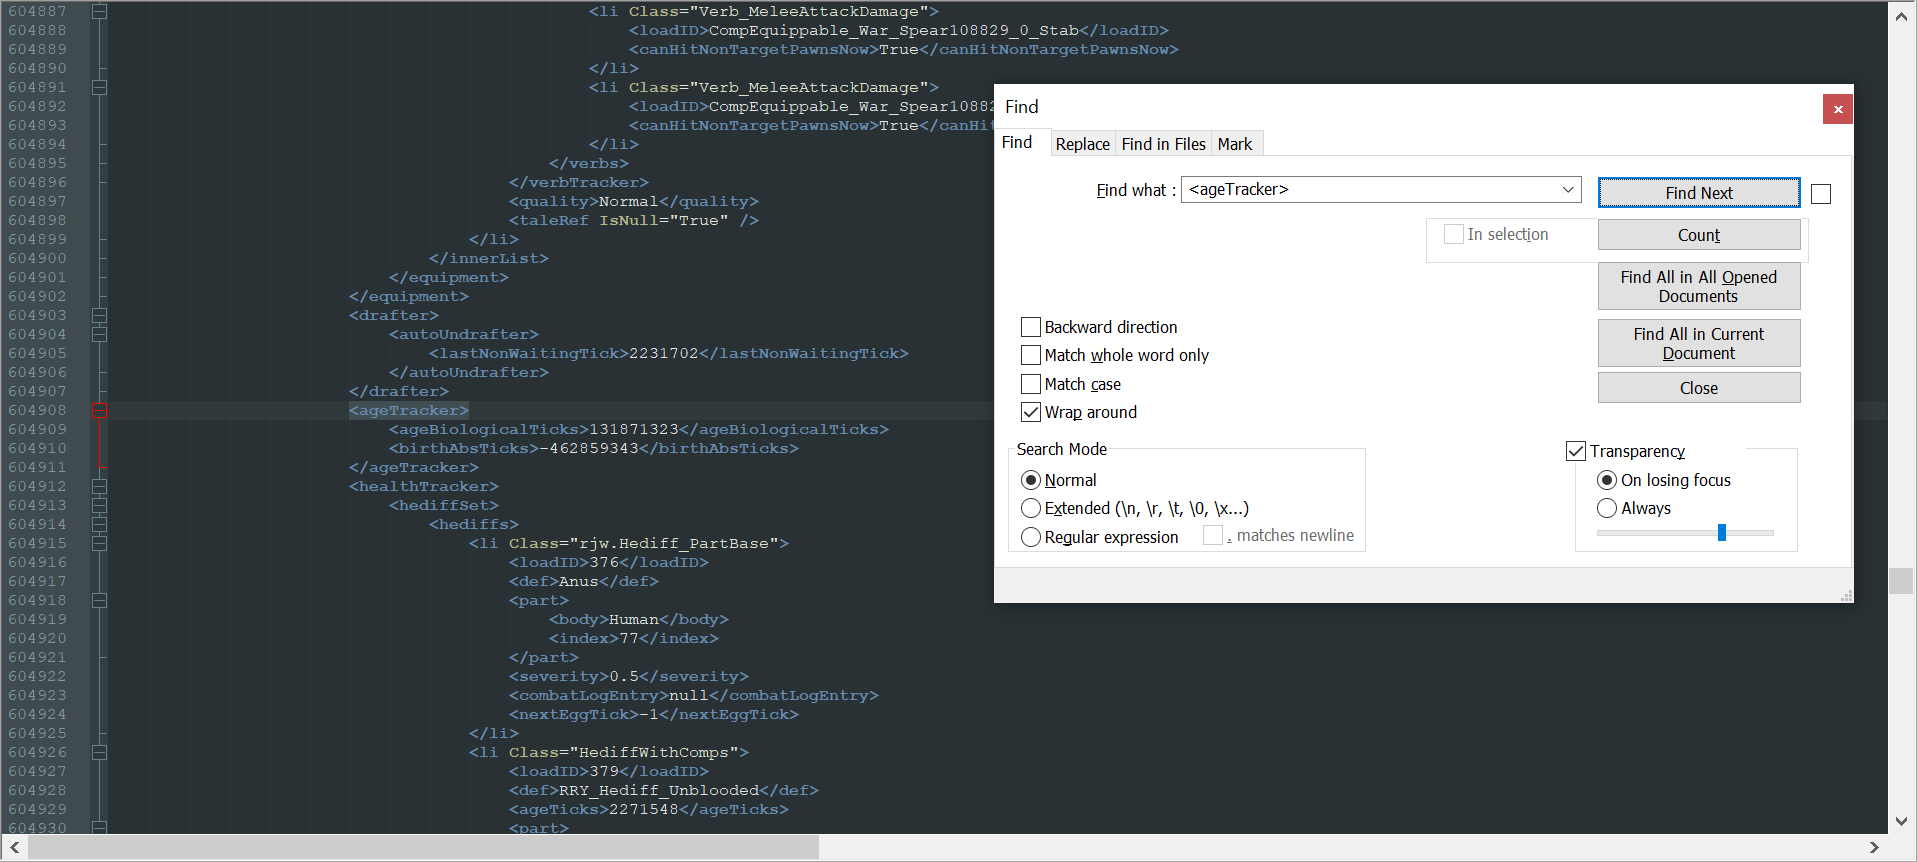
Task: Switch to the Replace tab
Action: point(1082,144)
